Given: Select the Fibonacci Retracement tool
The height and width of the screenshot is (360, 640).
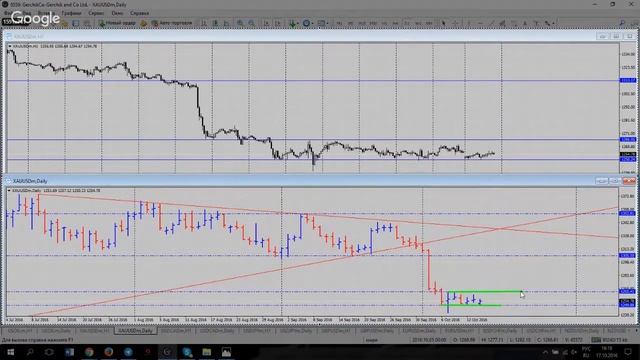Looking at the screenshot, I should (x=514, y=23).
